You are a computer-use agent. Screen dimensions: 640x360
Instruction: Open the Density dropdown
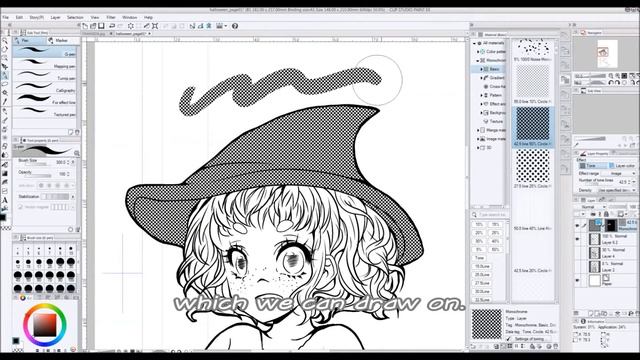pyautogui.click(x=616, y=190)
